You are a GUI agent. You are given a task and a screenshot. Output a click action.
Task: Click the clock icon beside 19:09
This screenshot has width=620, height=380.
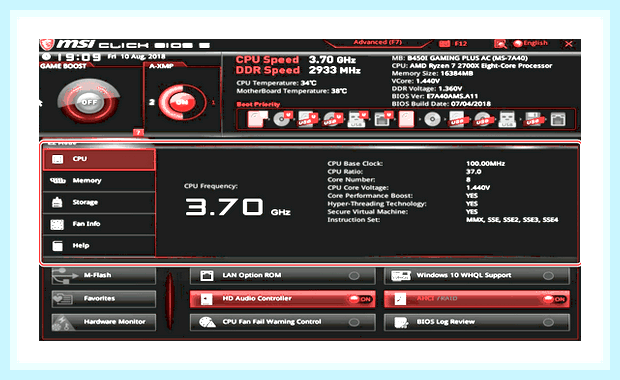(x=47, y=57)
